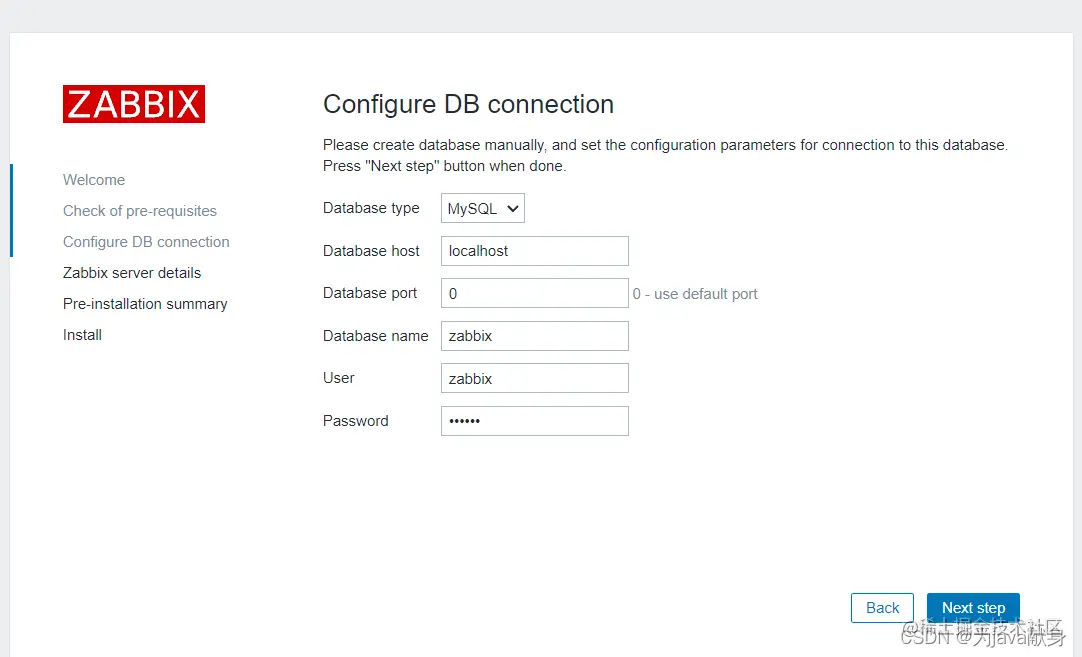Select the Install step
Image resolution: width=1082 pixels, height=657 pixels.
pyautogui.click(x=82, y=335)
